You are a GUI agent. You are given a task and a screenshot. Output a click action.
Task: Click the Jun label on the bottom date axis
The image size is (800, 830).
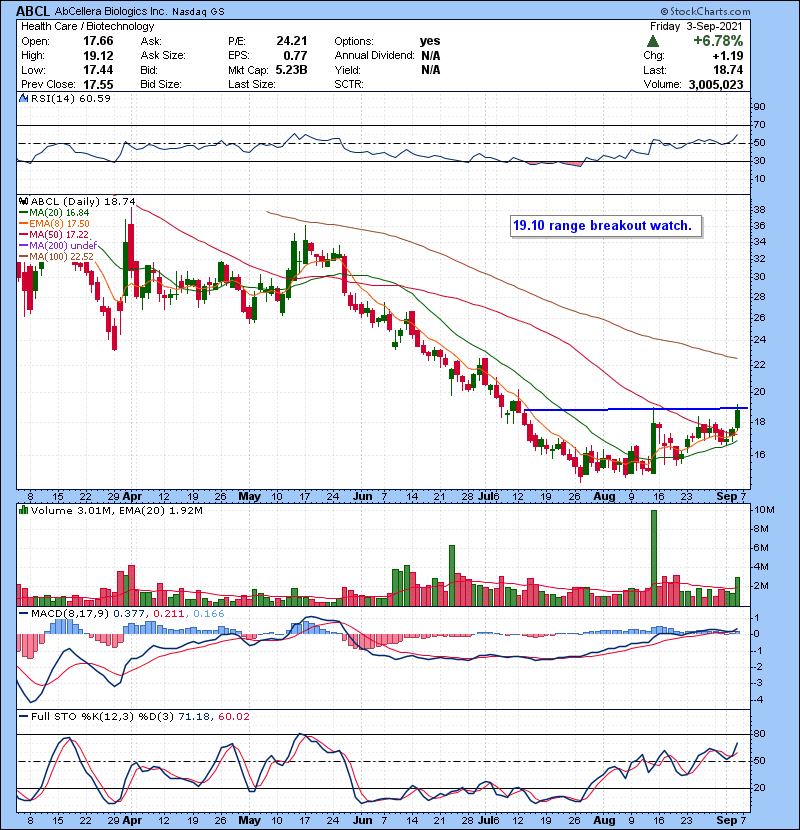pos(363,820)
